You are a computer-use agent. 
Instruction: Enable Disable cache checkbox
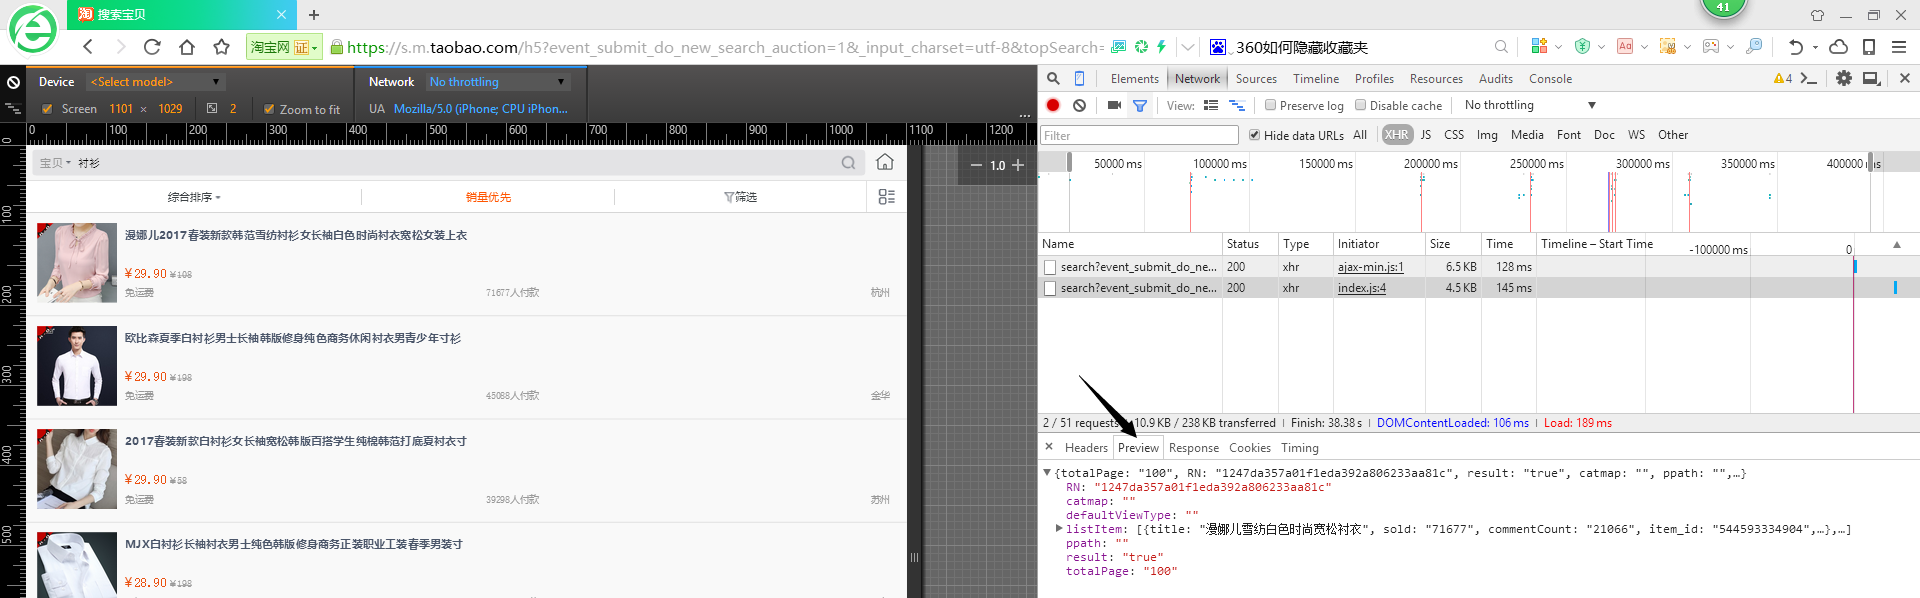tap(1360, 105)
